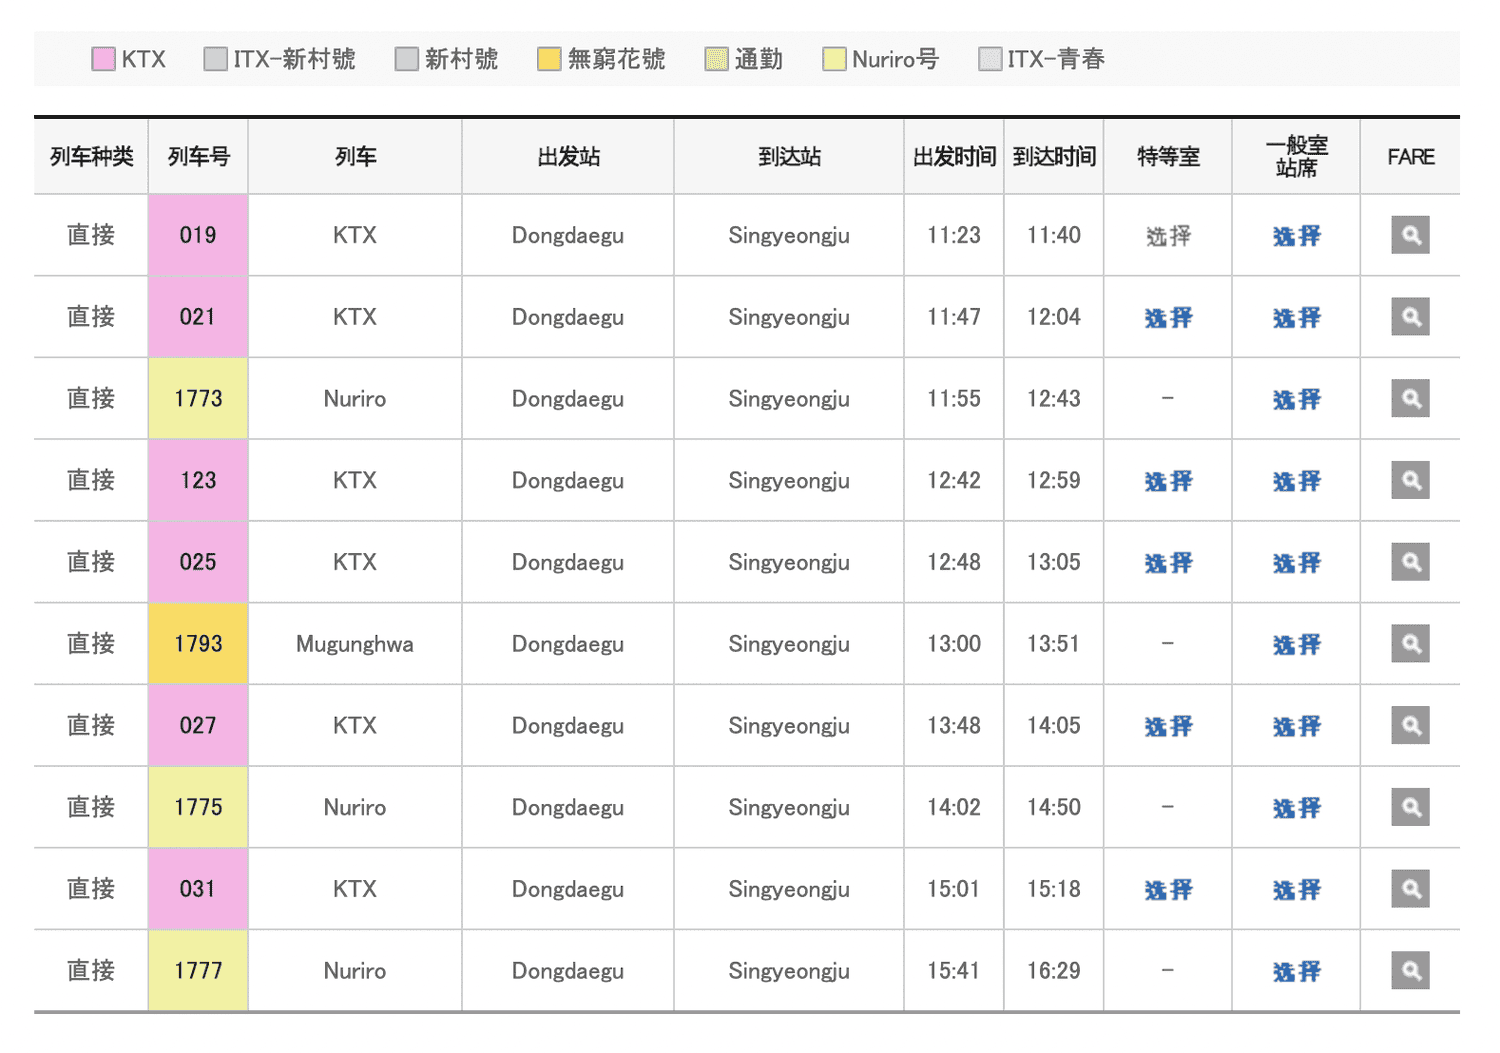Click the 新村號 legend swatch
Screen dimensions: 1500x1053
point(406,59)
